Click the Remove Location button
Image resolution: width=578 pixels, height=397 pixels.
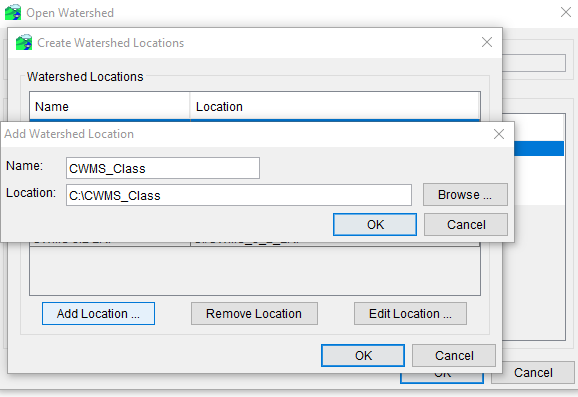(x=254, y=314)
